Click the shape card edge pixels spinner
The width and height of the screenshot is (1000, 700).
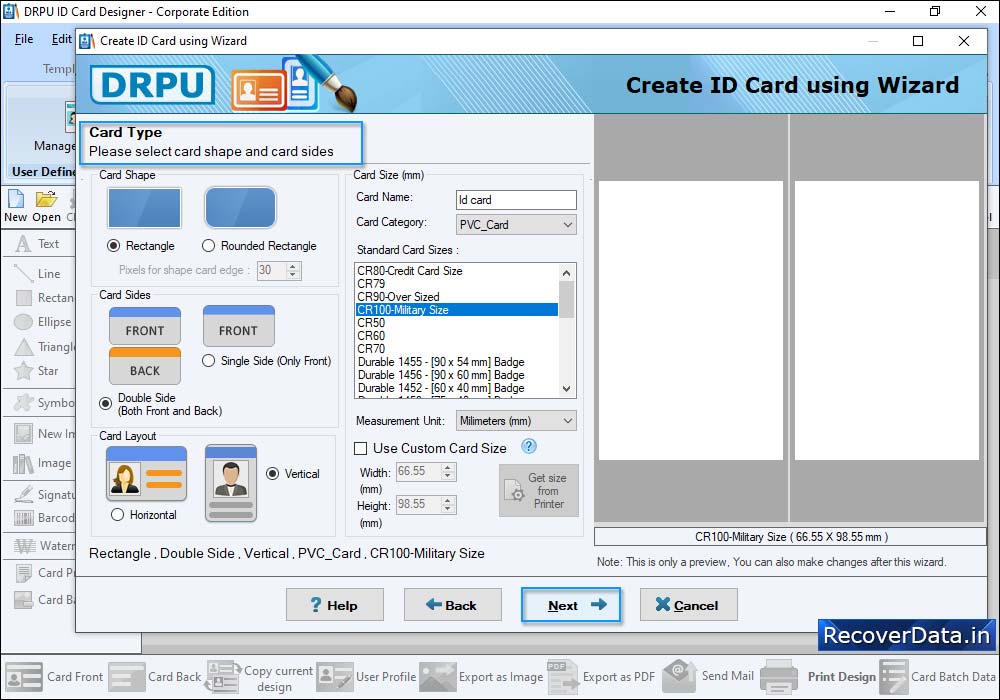(293, 271)
